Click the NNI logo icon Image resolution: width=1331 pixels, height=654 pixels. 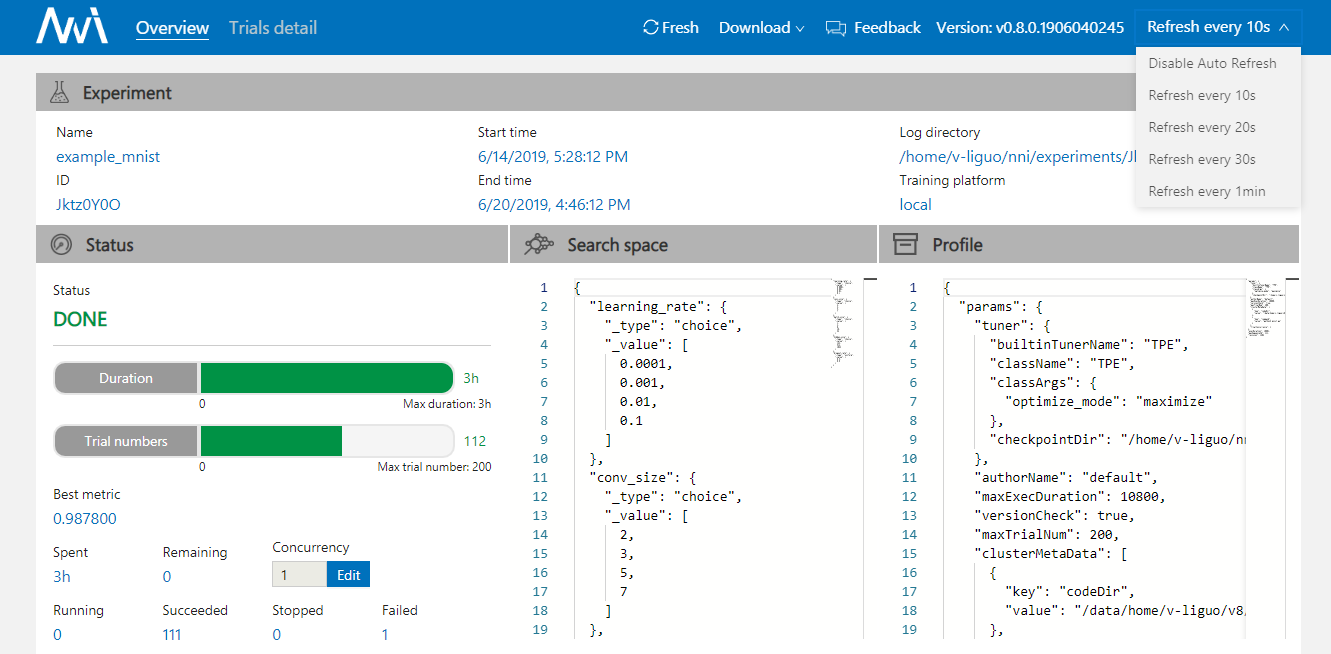pyautogui.click(x=72, y=27)
